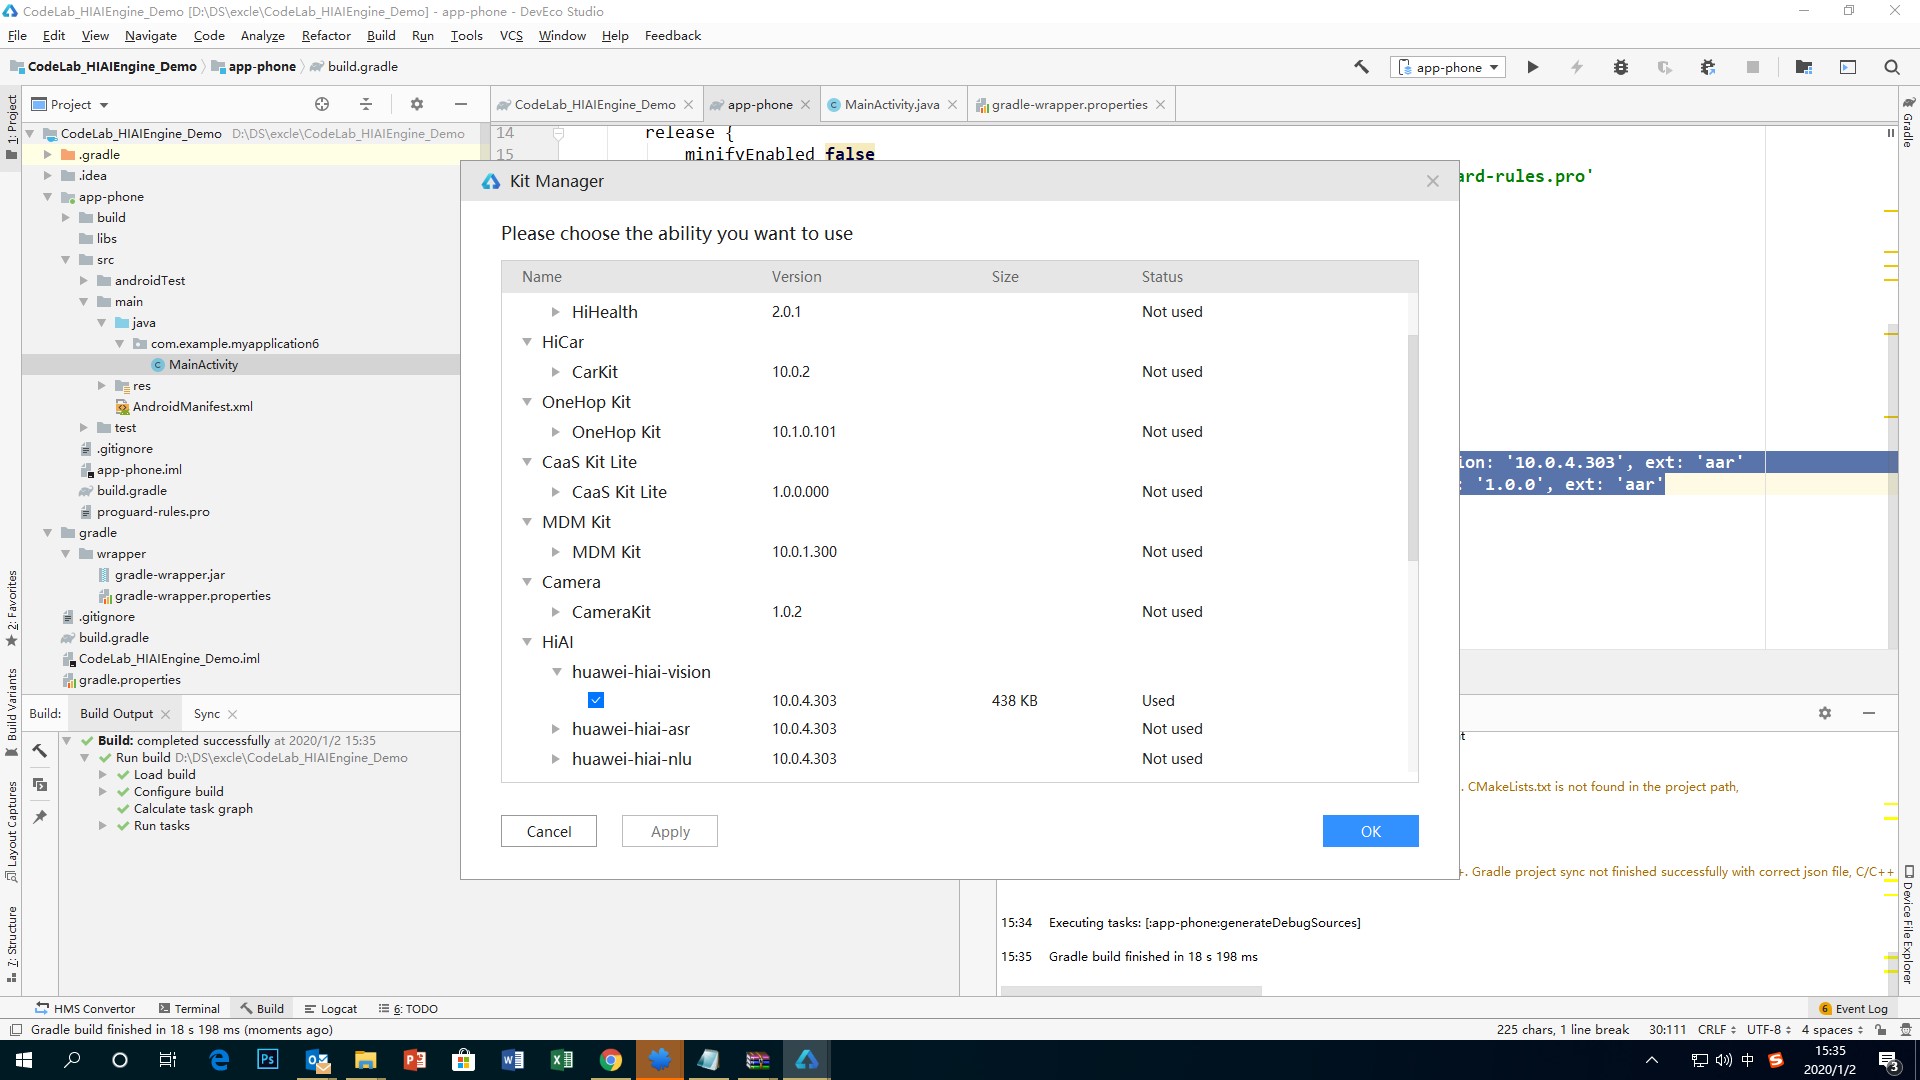The width and height of the screenshot is (1920, 1080).
Task: Select gradle-wrapper.jar in project tree
Action: tap(170, 574)
